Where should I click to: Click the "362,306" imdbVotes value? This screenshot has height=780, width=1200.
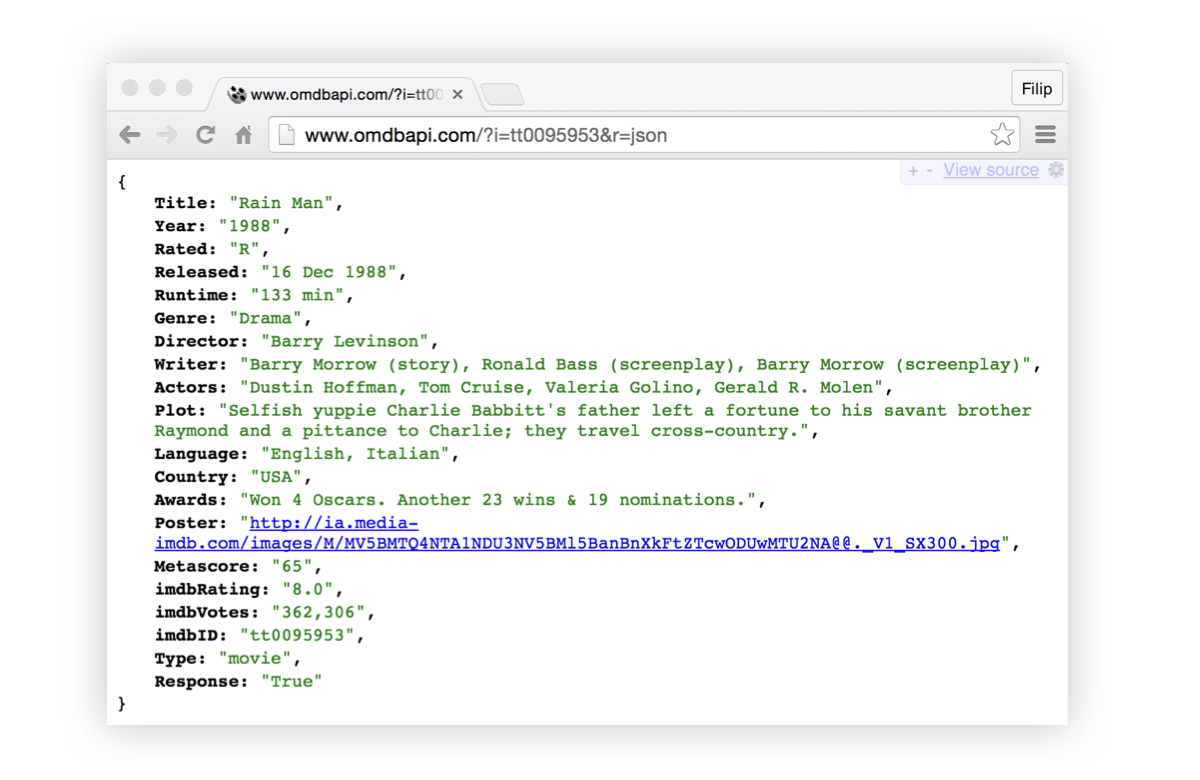pos(318,613)
